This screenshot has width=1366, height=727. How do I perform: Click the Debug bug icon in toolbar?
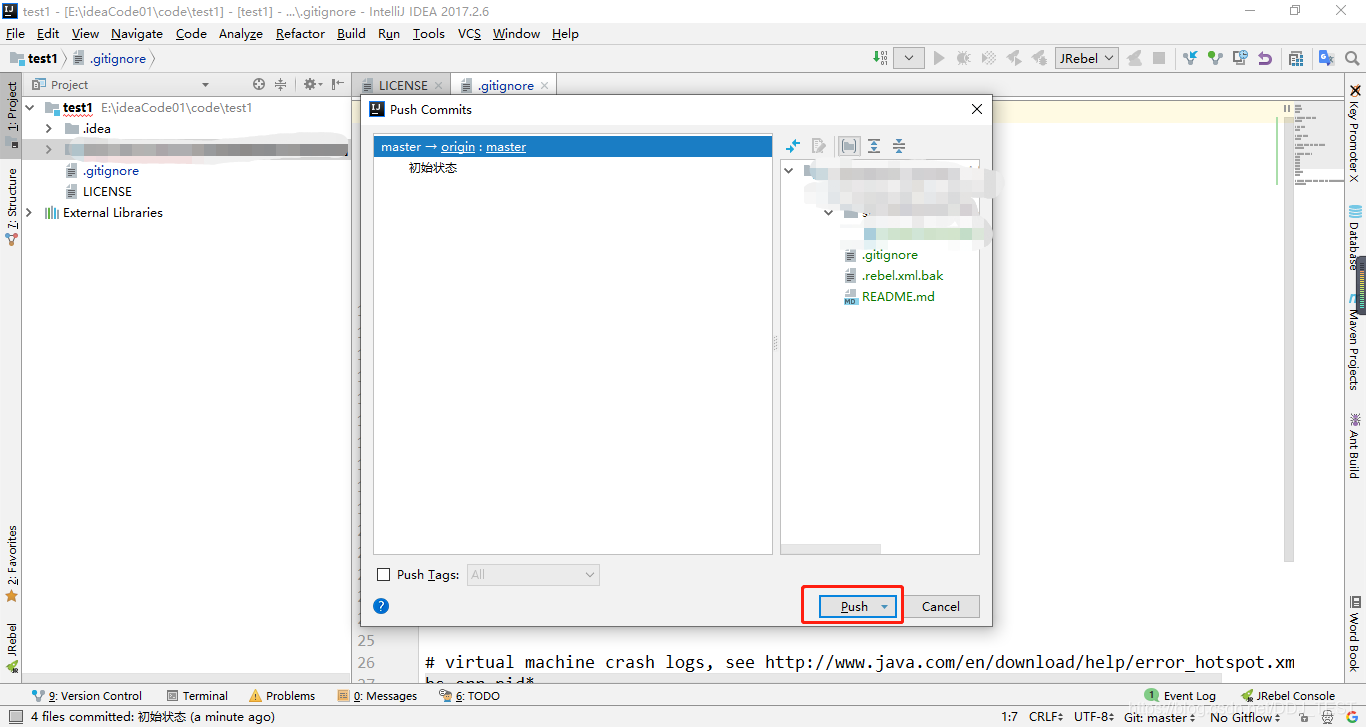pyautogui.click(x=964, y=58)
